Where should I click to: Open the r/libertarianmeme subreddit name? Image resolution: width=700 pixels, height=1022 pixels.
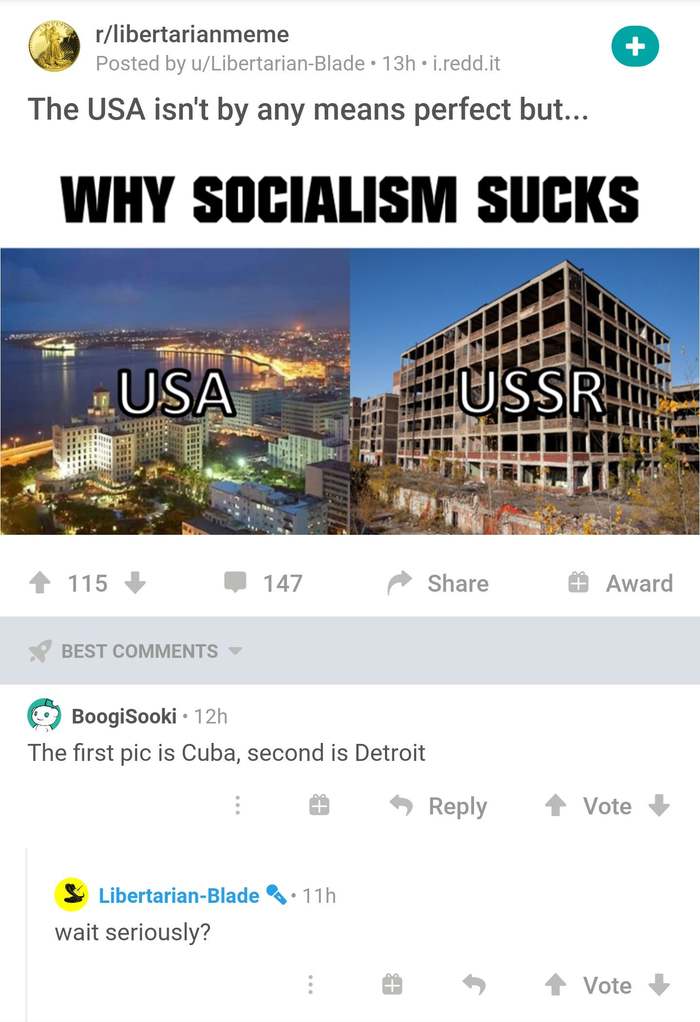[192, 34]
